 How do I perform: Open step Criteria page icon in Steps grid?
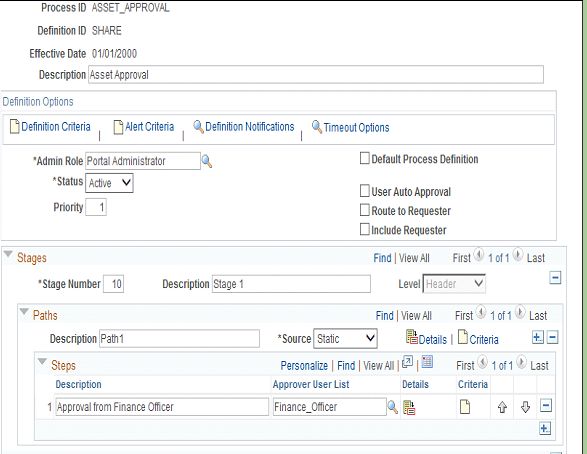[465, 407]
